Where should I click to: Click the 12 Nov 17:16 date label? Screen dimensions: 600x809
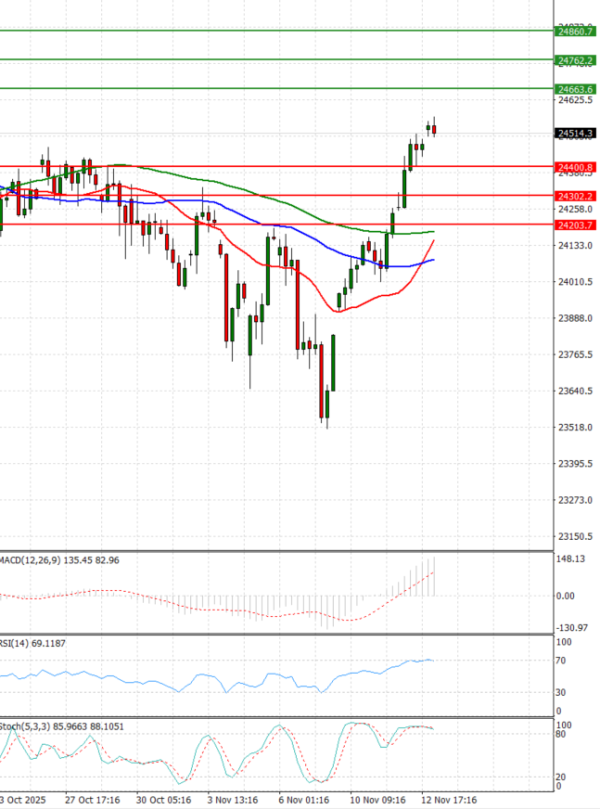pyautogui.click(x=446, y=800)
